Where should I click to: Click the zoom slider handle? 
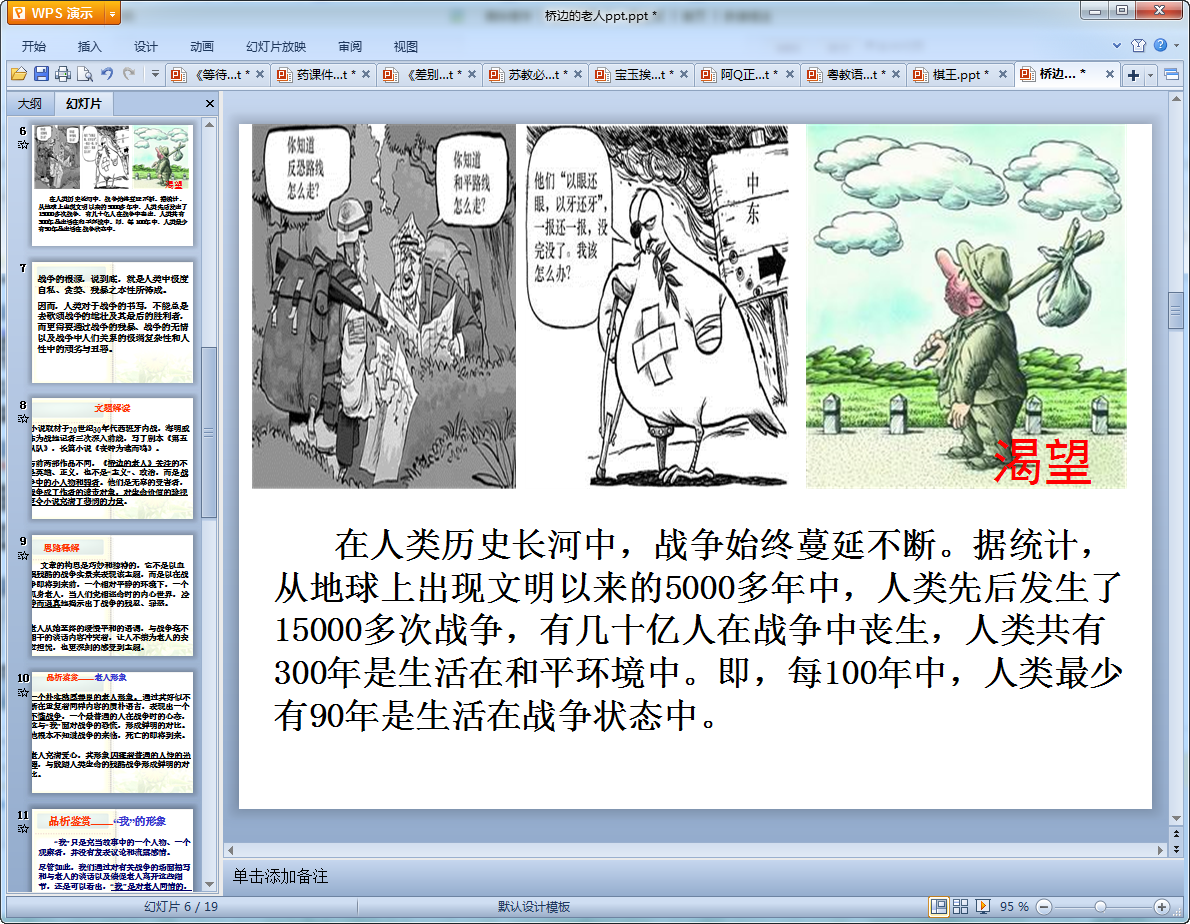tap(1100, 907)
